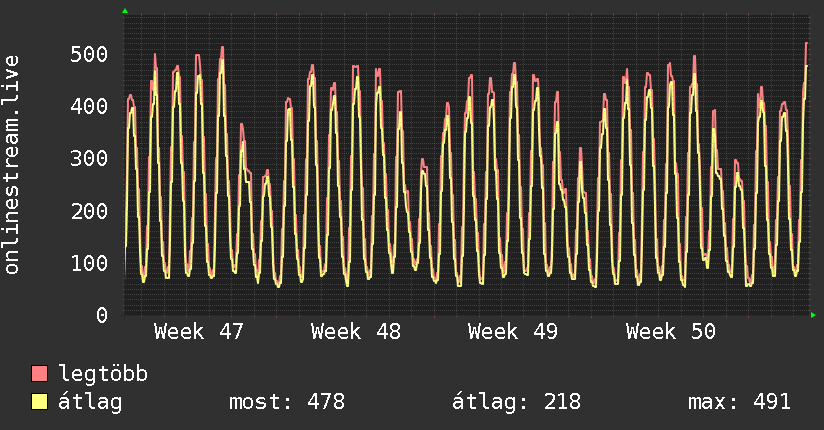Click the 'legtöbb' legend label
Viewport: 824px width, 430px height.
point(103,373)
